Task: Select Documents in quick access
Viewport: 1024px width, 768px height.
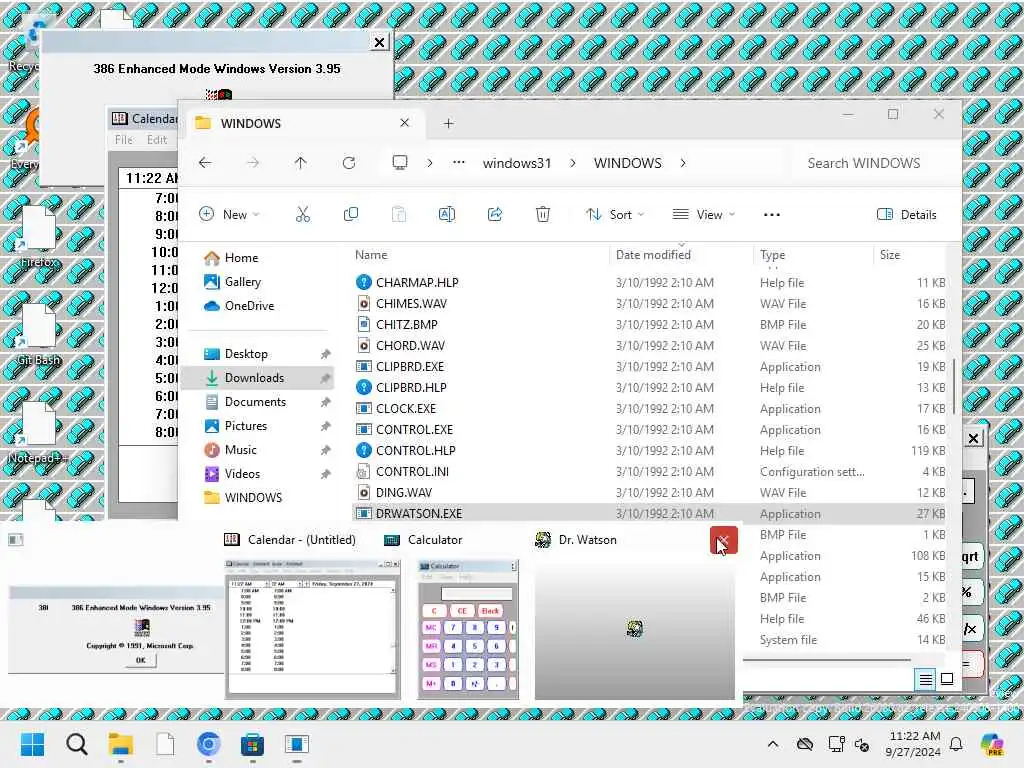Action: pos(258,402)
